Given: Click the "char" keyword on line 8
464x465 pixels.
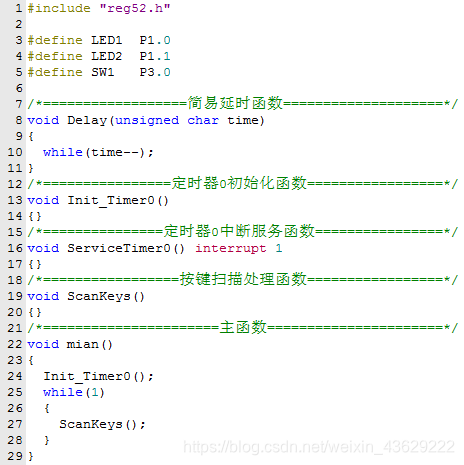Looking at the screenshot, I should coord(203,120).
